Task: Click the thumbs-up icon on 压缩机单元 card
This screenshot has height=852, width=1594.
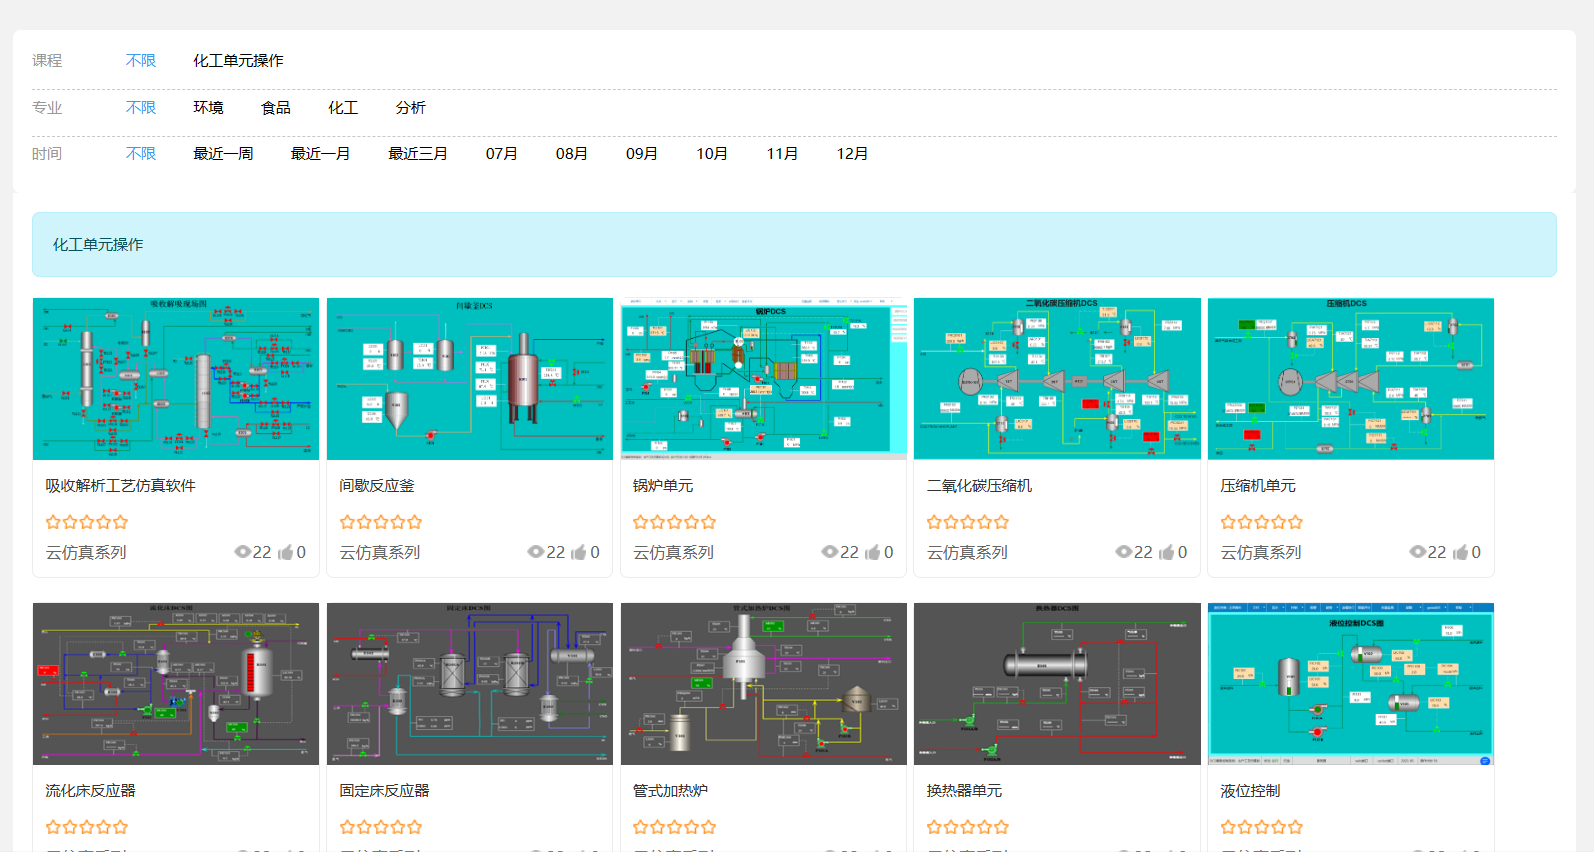Action: (x=1461, y=552)
